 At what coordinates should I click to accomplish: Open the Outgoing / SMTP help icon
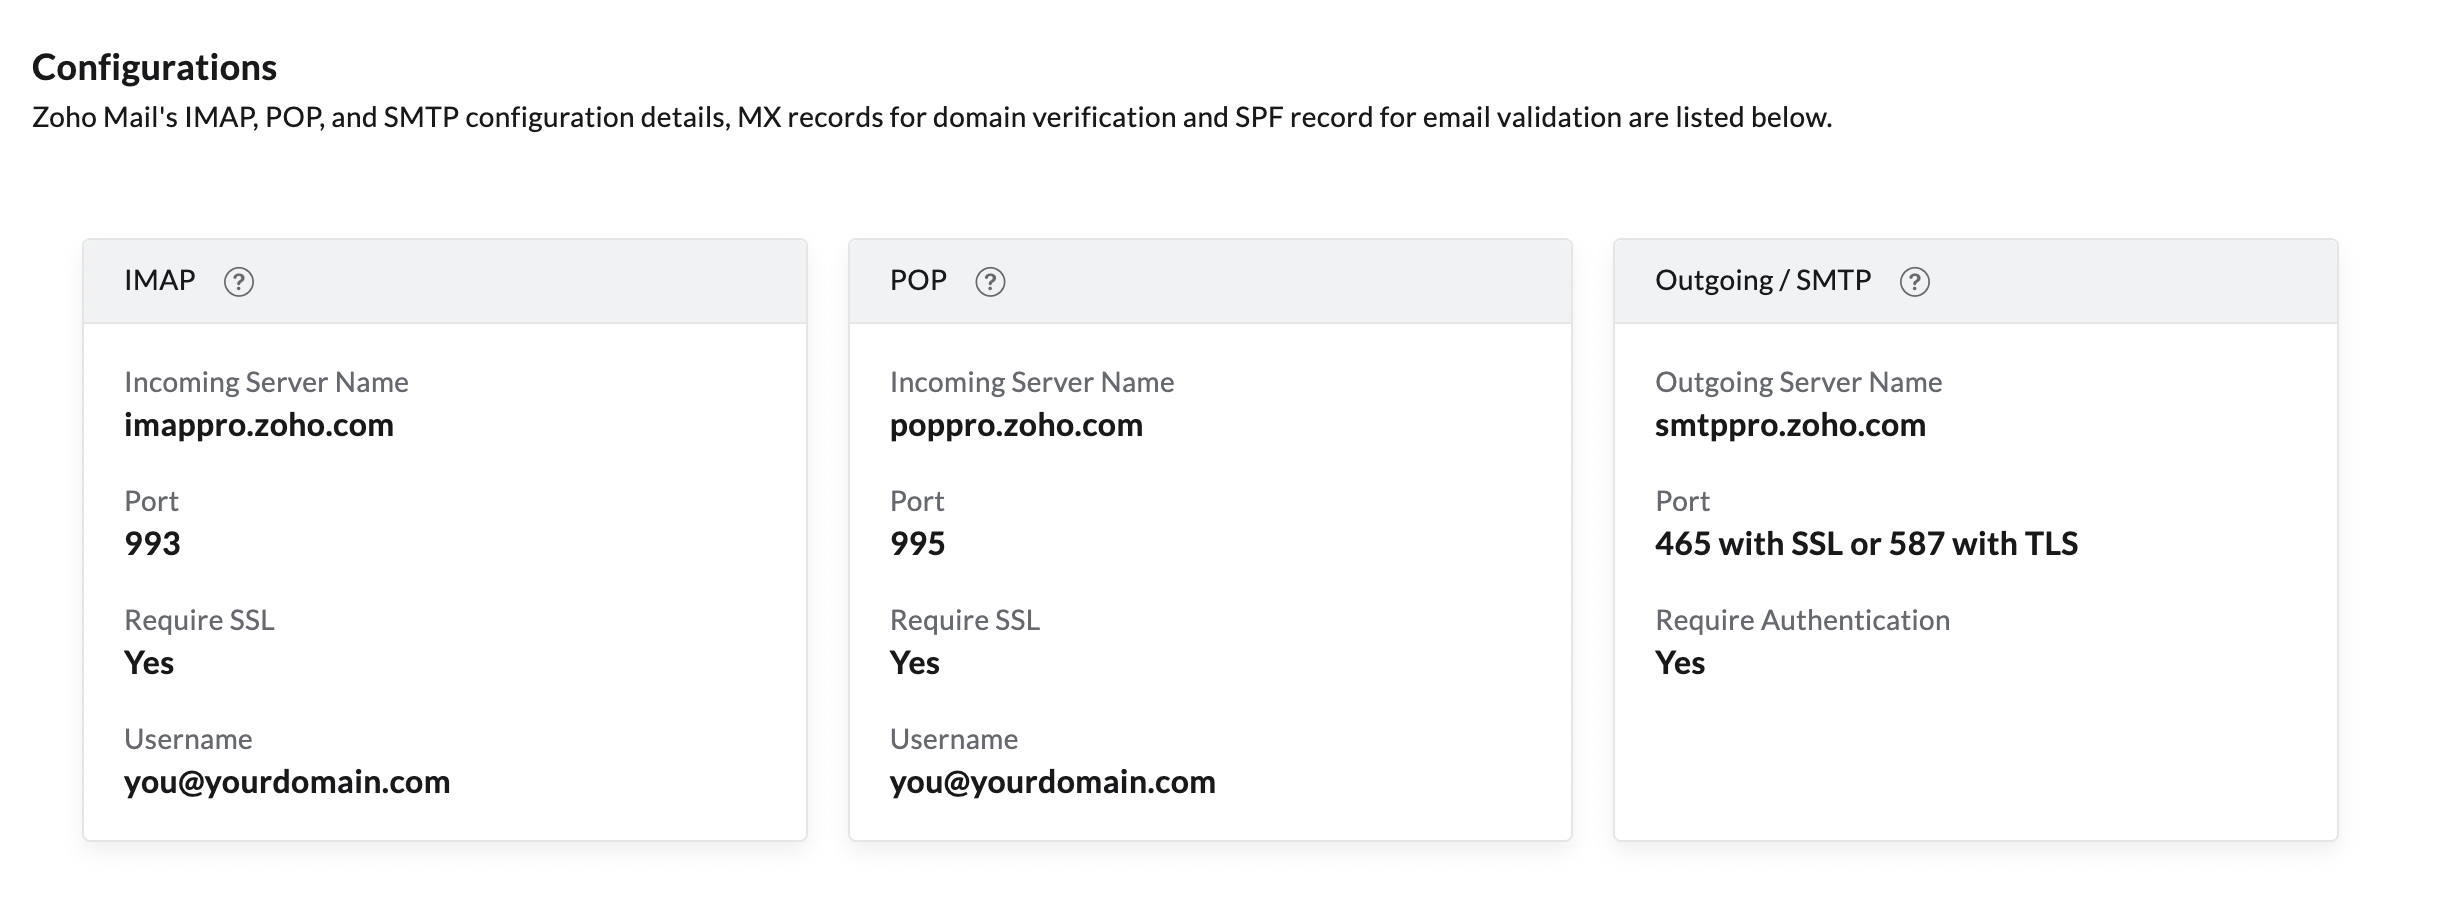point(1914,282)
